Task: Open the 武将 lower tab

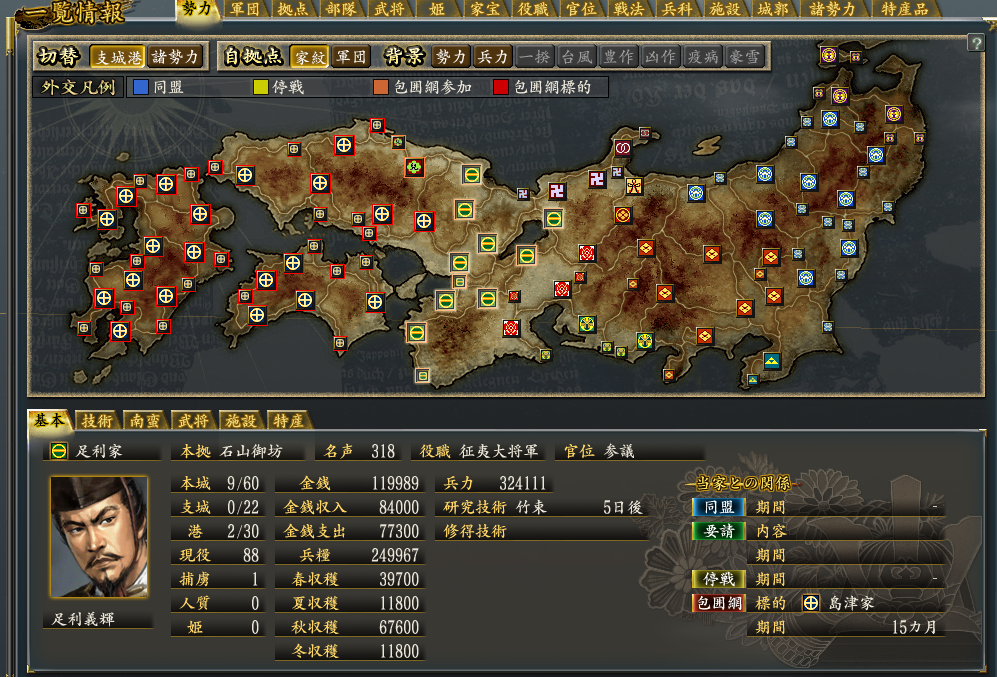Action: (x=193, y=420)
